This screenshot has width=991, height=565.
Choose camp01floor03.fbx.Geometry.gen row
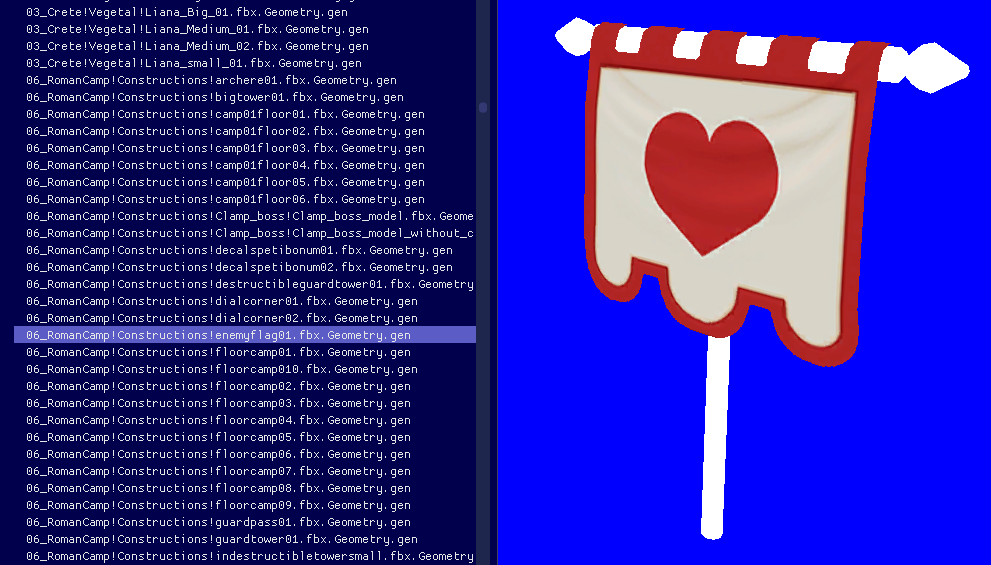point(245,149)
